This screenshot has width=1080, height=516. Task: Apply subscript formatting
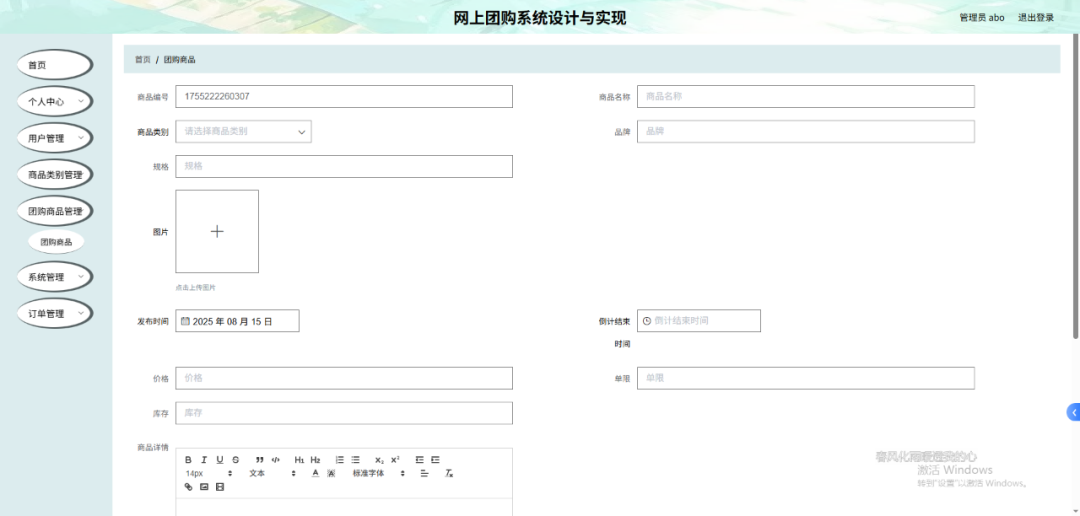click(380, 460)
